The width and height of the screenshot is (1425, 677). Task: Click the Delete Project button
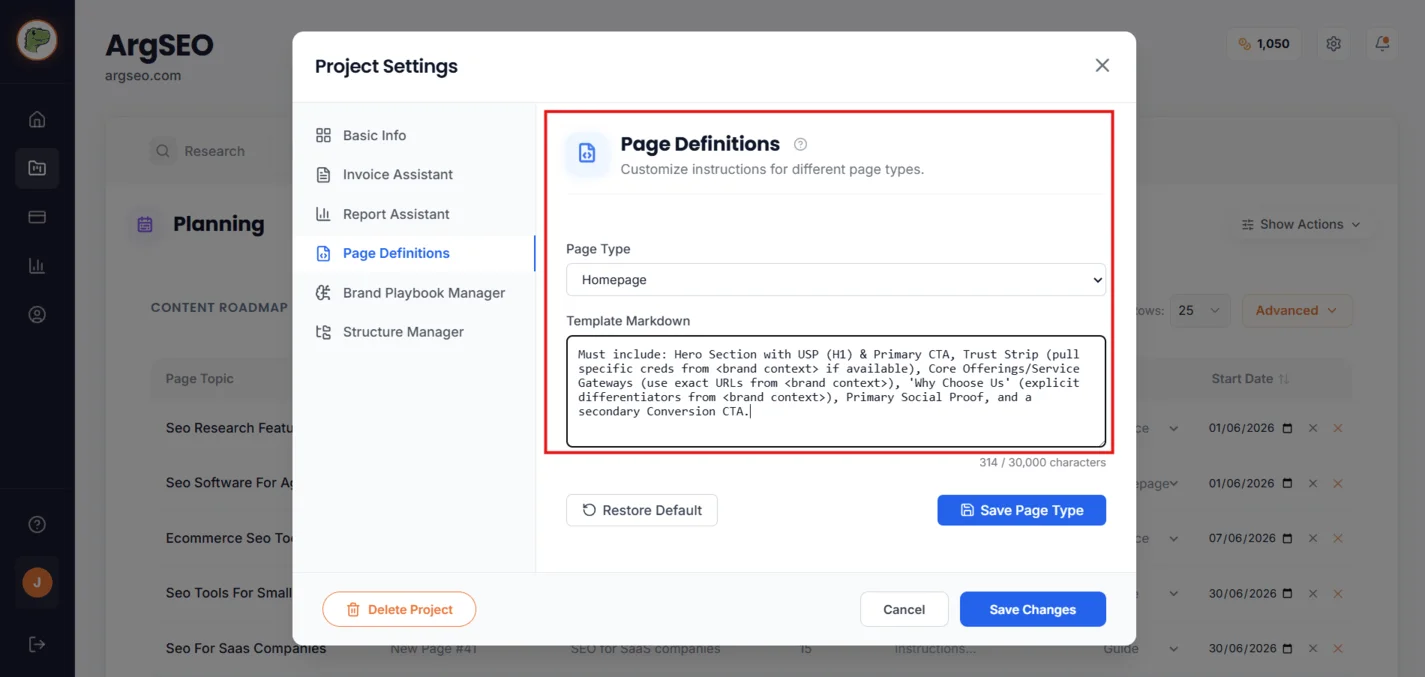[399, 609]
